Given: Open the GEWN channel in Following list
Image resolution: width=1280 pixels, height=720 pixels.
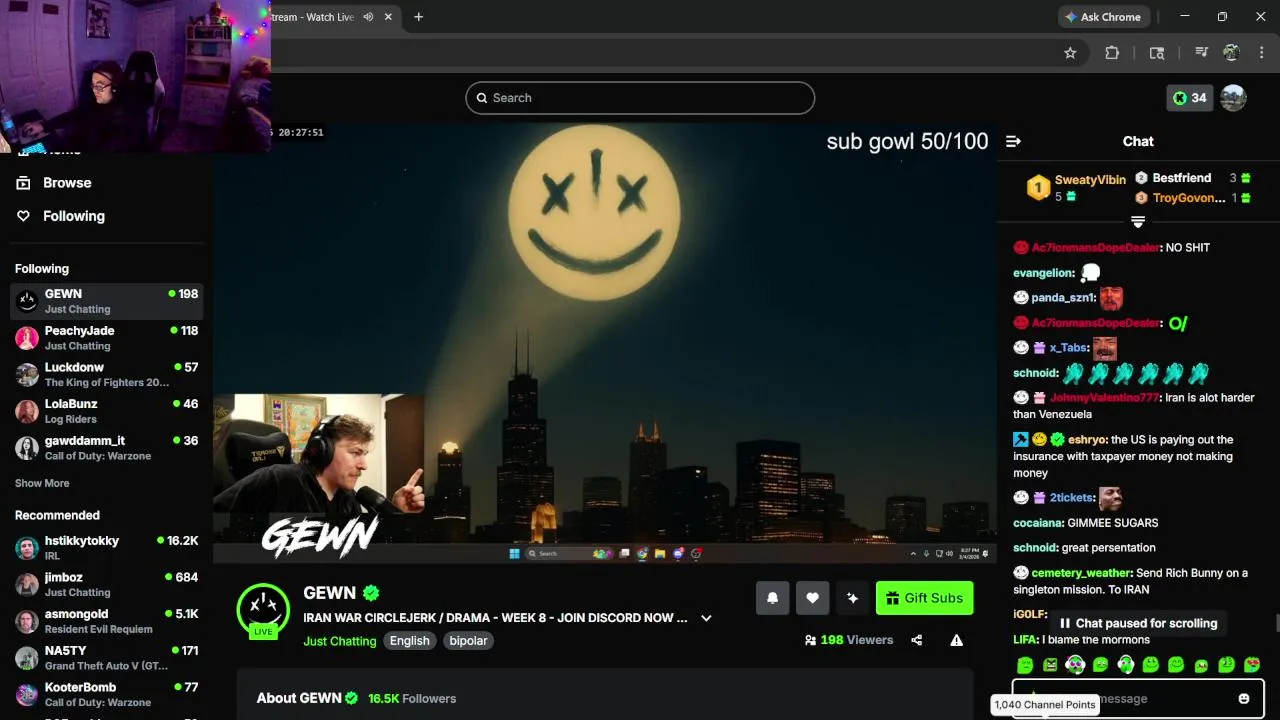Looking at the screenshot, I should 106,301.
